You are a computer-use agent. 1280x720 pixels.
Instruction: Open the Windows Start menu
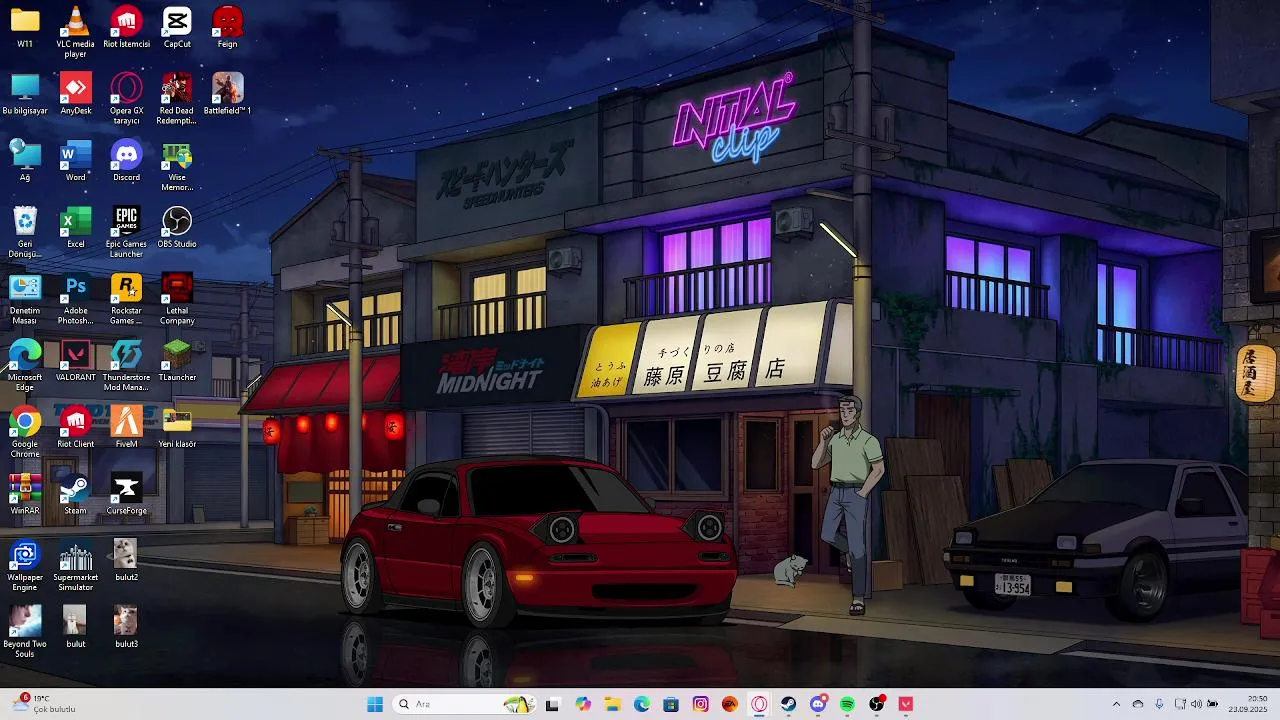(x=375, y=704)
